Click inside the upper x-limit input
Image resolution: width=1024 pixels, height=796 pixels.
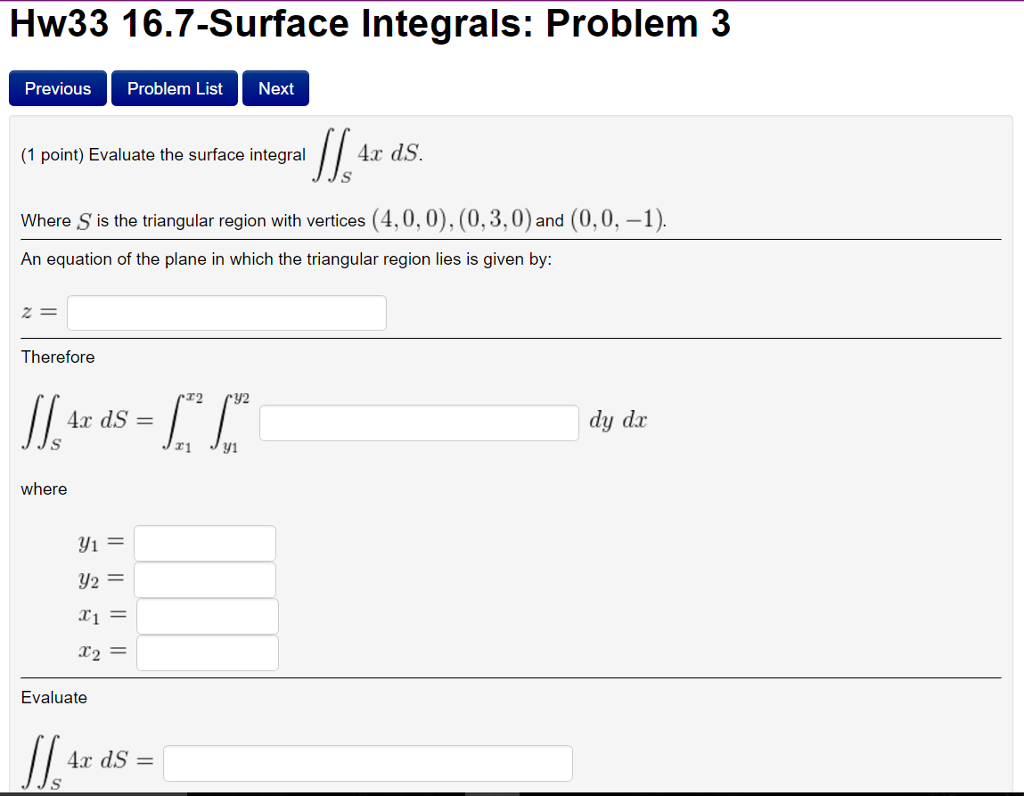[x=207, y=652]
